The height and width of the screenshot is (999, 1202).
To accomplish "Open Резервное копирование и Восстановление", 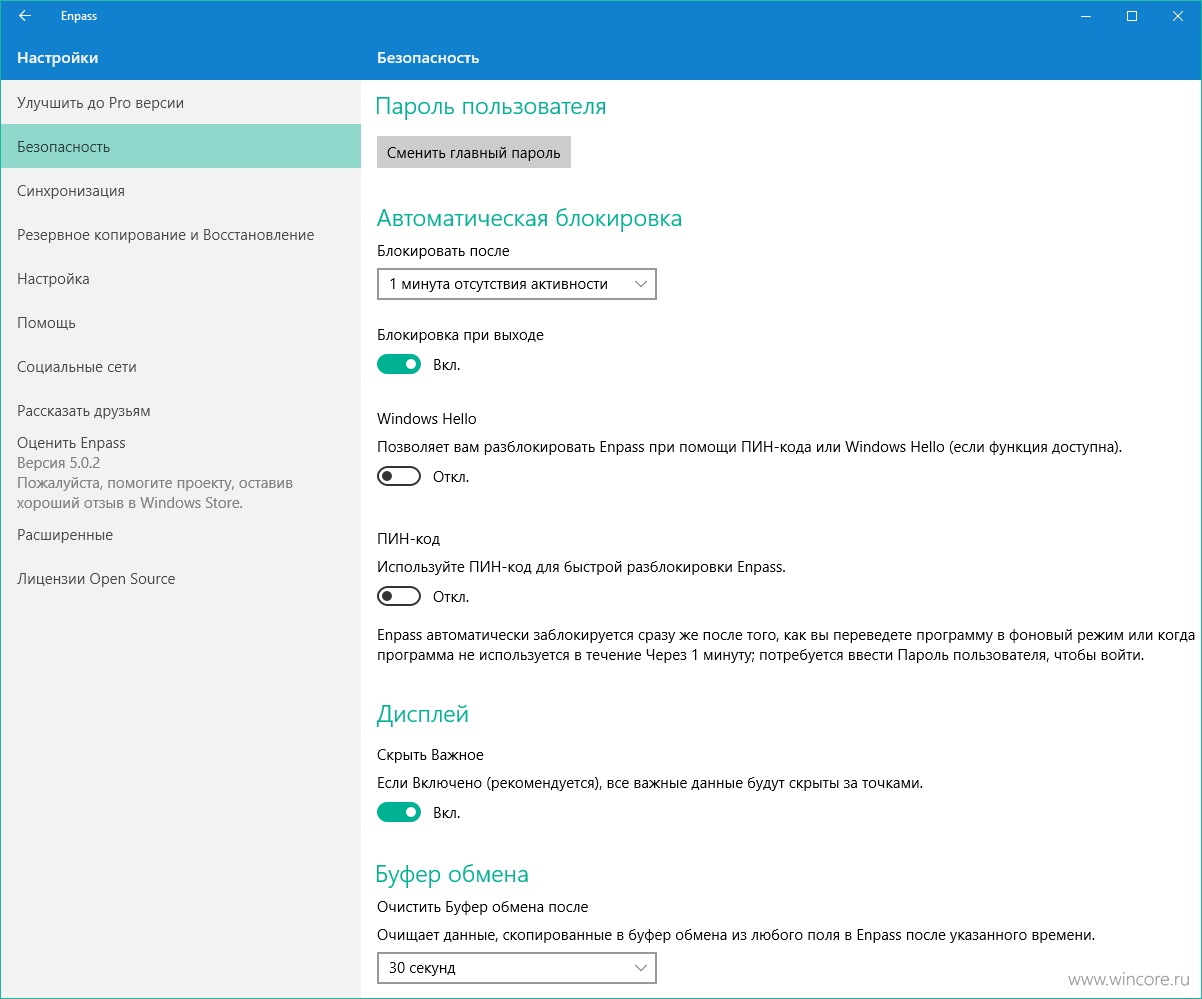I will tap(180, 235).
